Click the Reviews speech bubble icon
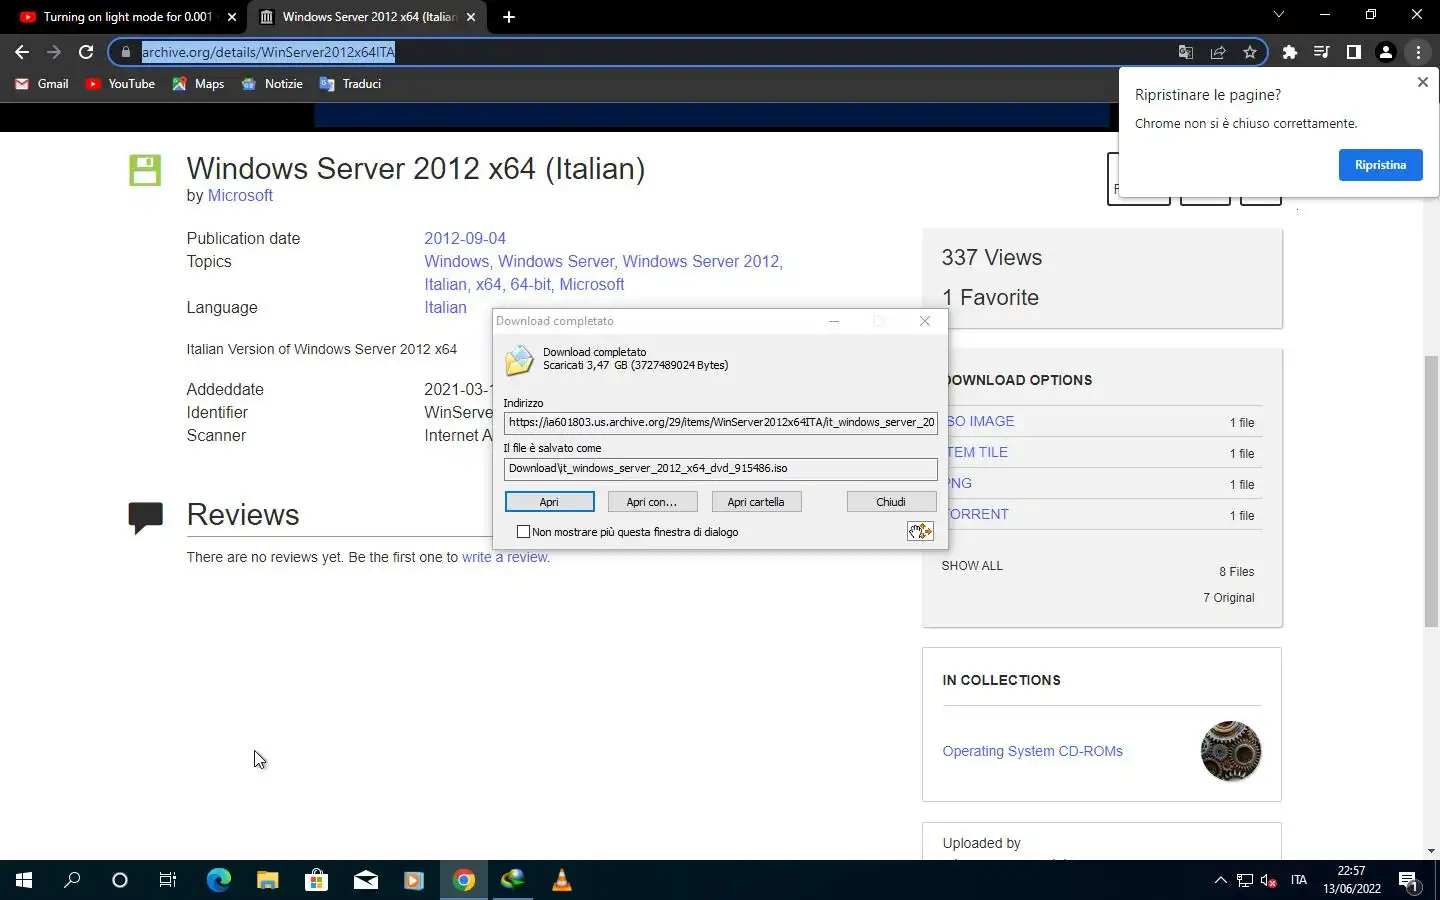 coord(145,518)
